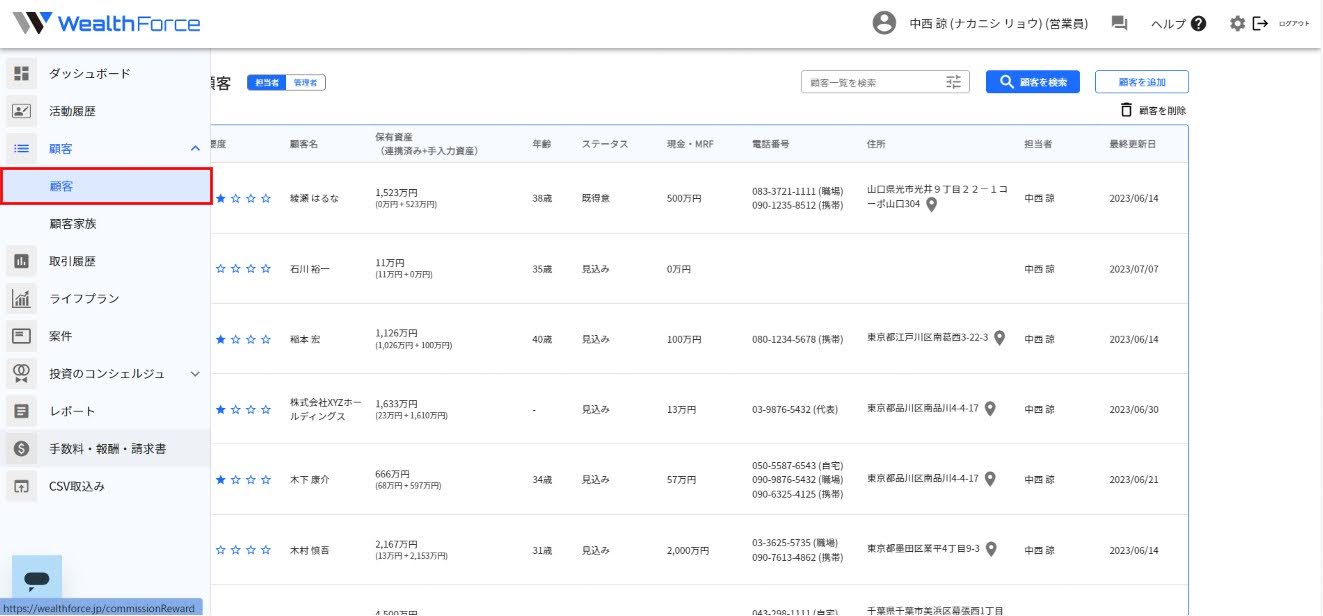Image resolution: width=1323 pixels, height=616 pixels.
Task: Open the chat bubble widget at bottom left
Action: [x=37, y=579]
